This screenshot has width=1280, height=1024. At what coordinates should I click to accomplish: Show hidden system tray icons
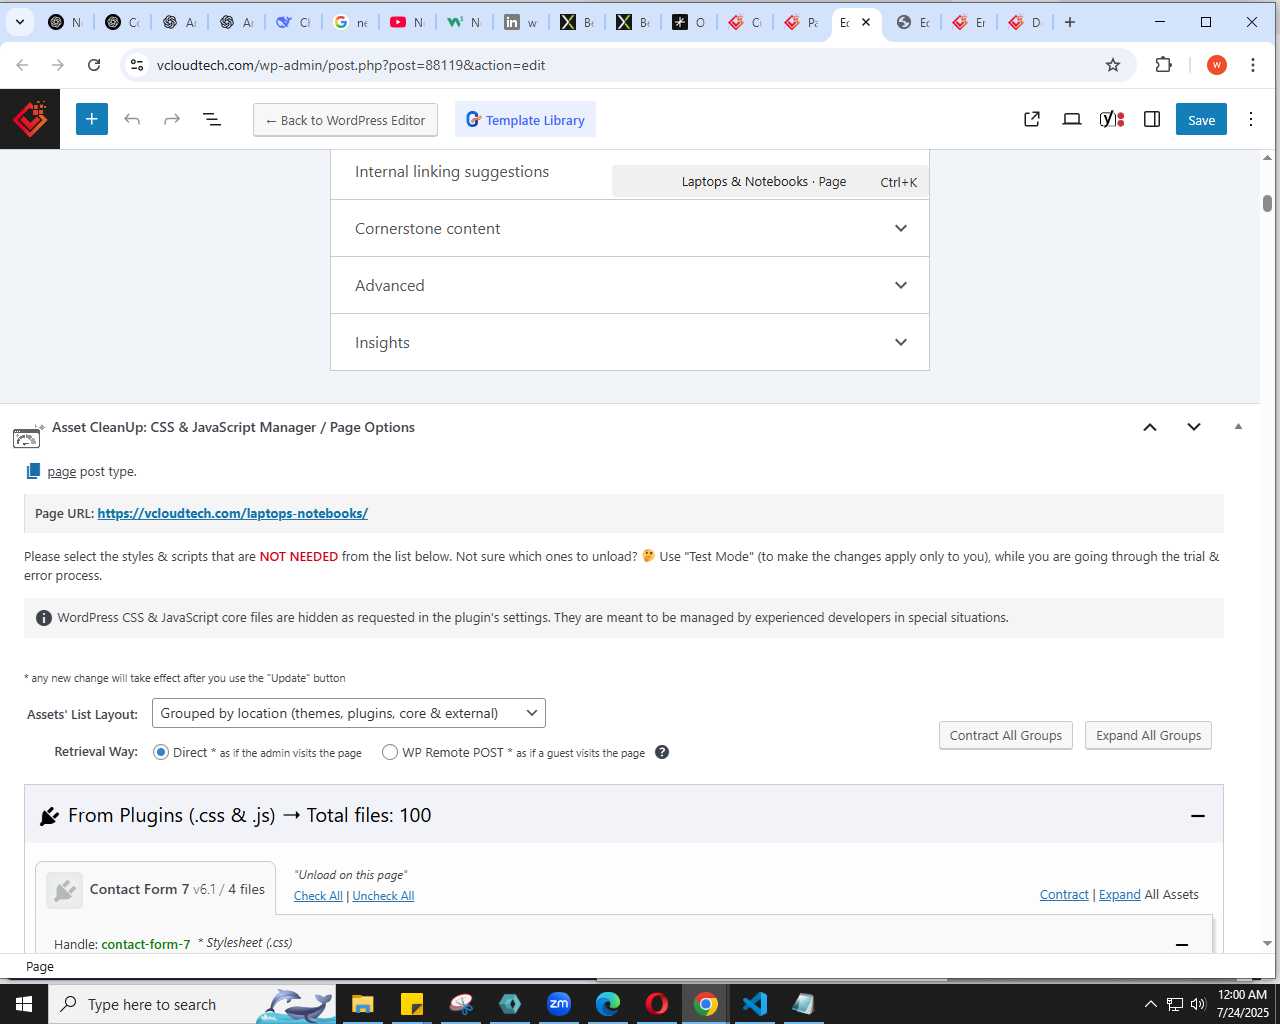[x=1150, y=1004]
